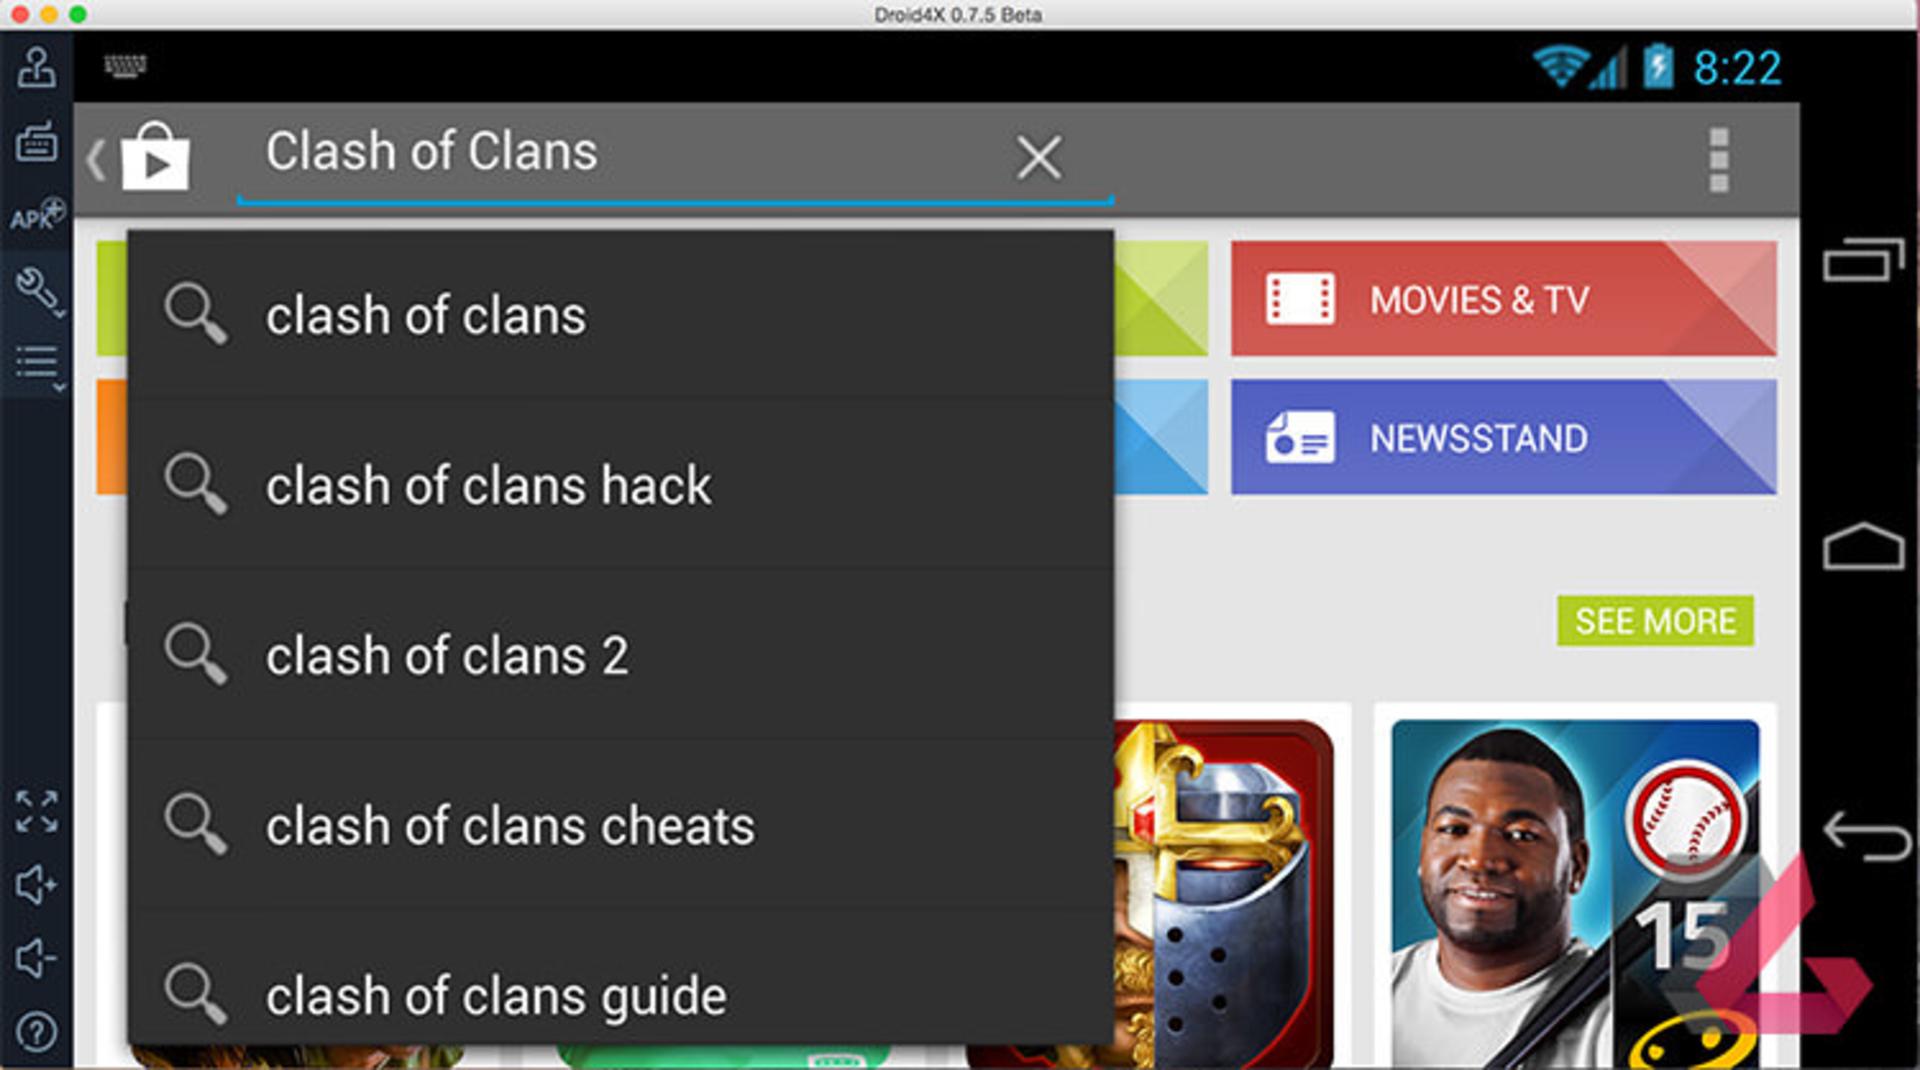Tap the Android recent apps button
Image resolution: width=1920 pixels, height=1070 pixels.
tap(1863, 260)
